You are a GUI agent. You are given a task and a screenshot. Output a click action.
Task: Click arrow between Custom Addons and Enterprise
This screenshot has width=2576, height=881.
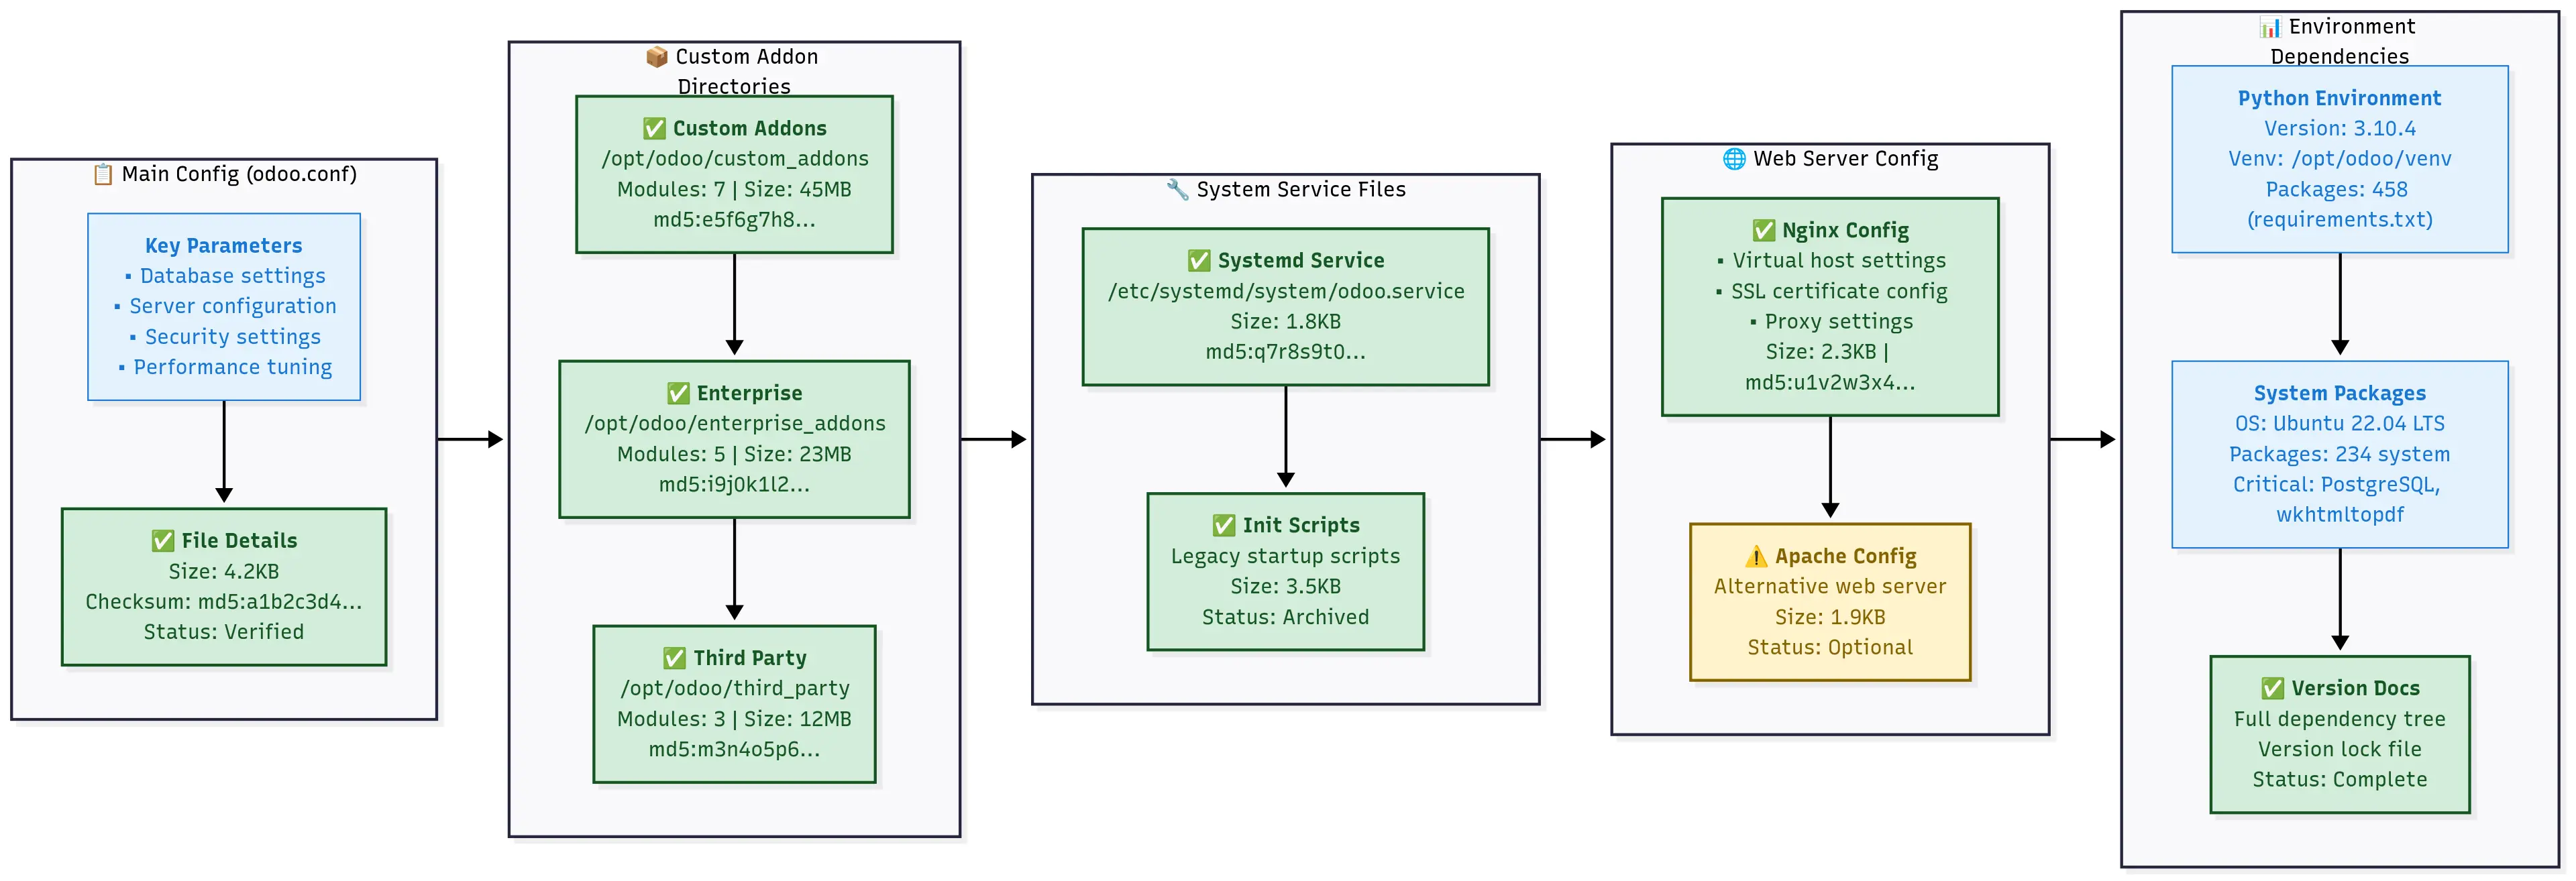pyautogui.click(x=734, y=304)
